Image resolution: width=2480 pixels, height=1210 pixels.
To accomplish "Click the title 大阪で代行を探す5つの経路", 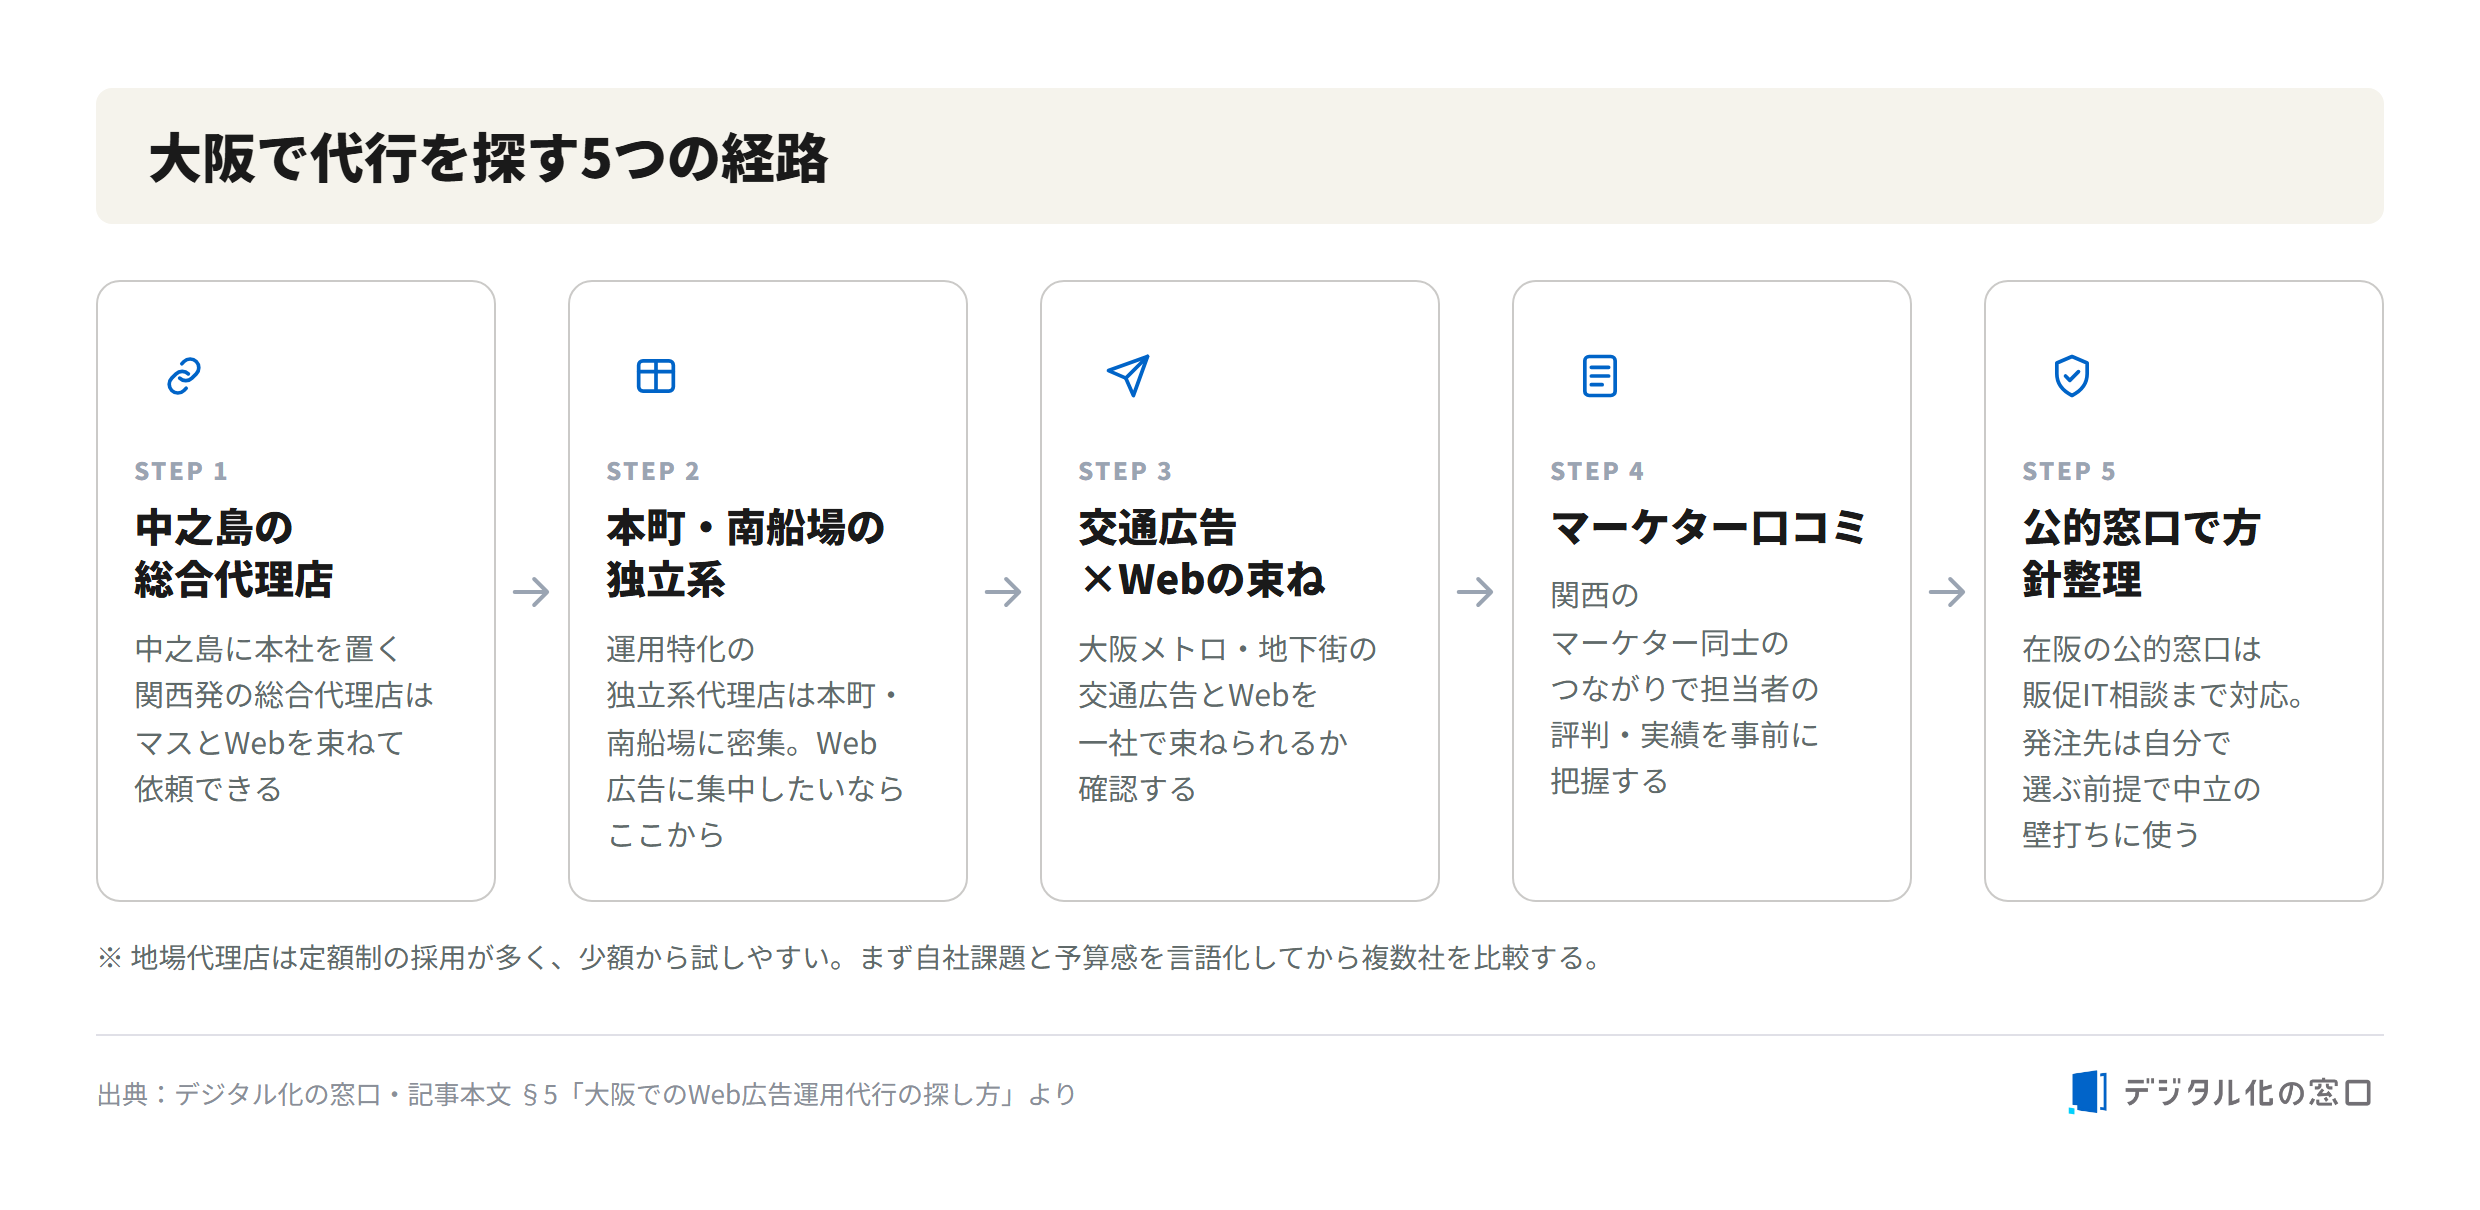I will [x=489, y=158].
